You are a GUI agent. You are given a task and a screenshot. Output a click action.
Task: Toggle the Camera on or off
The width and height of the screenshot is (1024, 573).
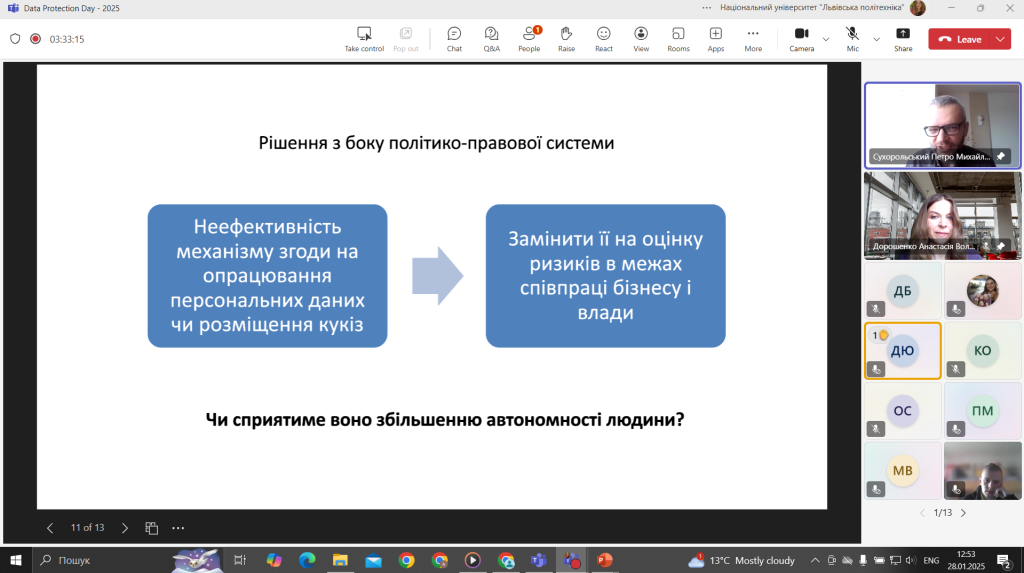tap(801, 39)
